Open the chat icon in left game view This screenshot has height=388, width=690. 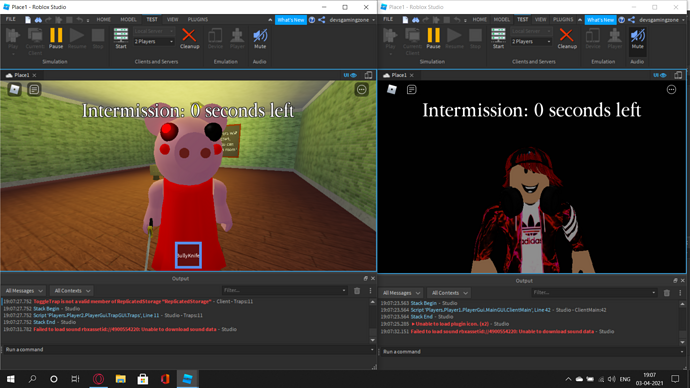pos(34,89)
